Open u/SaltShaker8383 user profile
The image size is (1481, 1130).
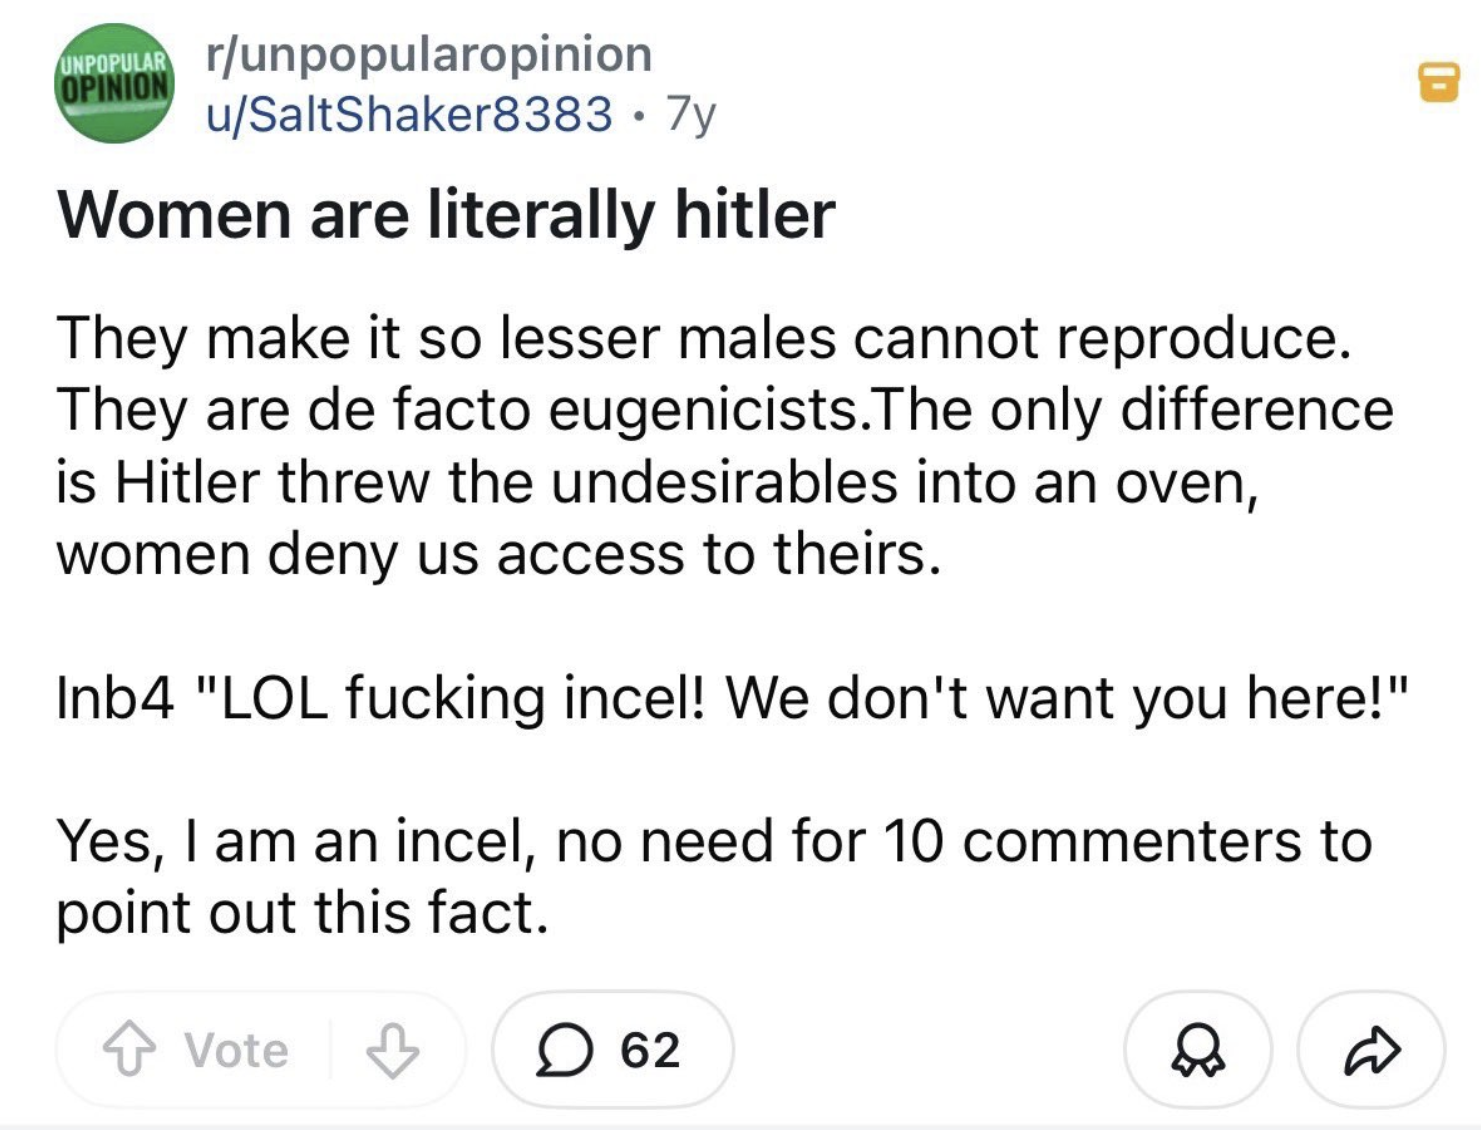pos(409,114)
